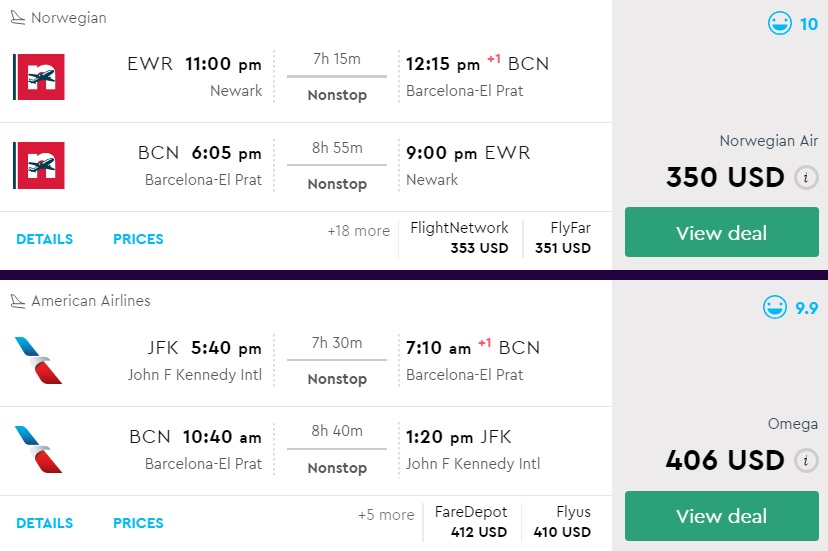
Task: Click the smiley rating icon showing 10
Action: click(780, 23)
